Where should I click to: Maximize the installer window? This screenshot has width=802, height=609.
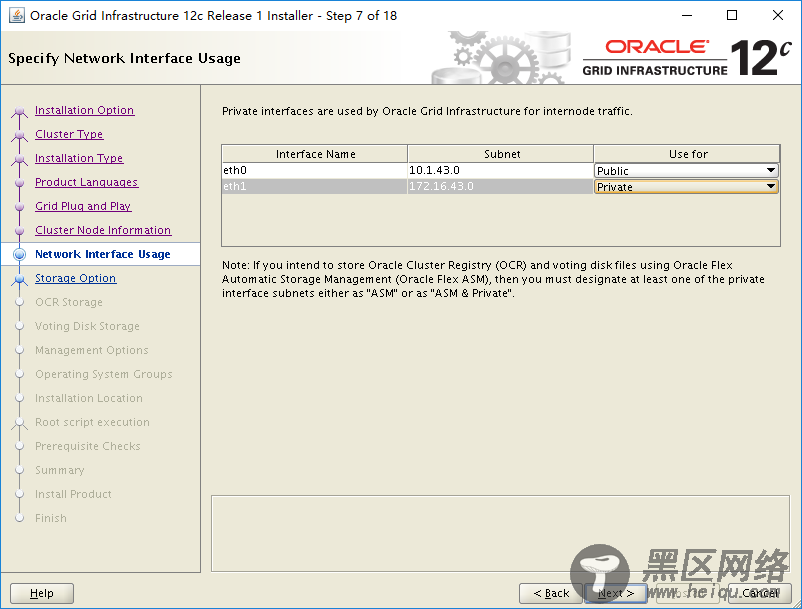pos(732,15)
